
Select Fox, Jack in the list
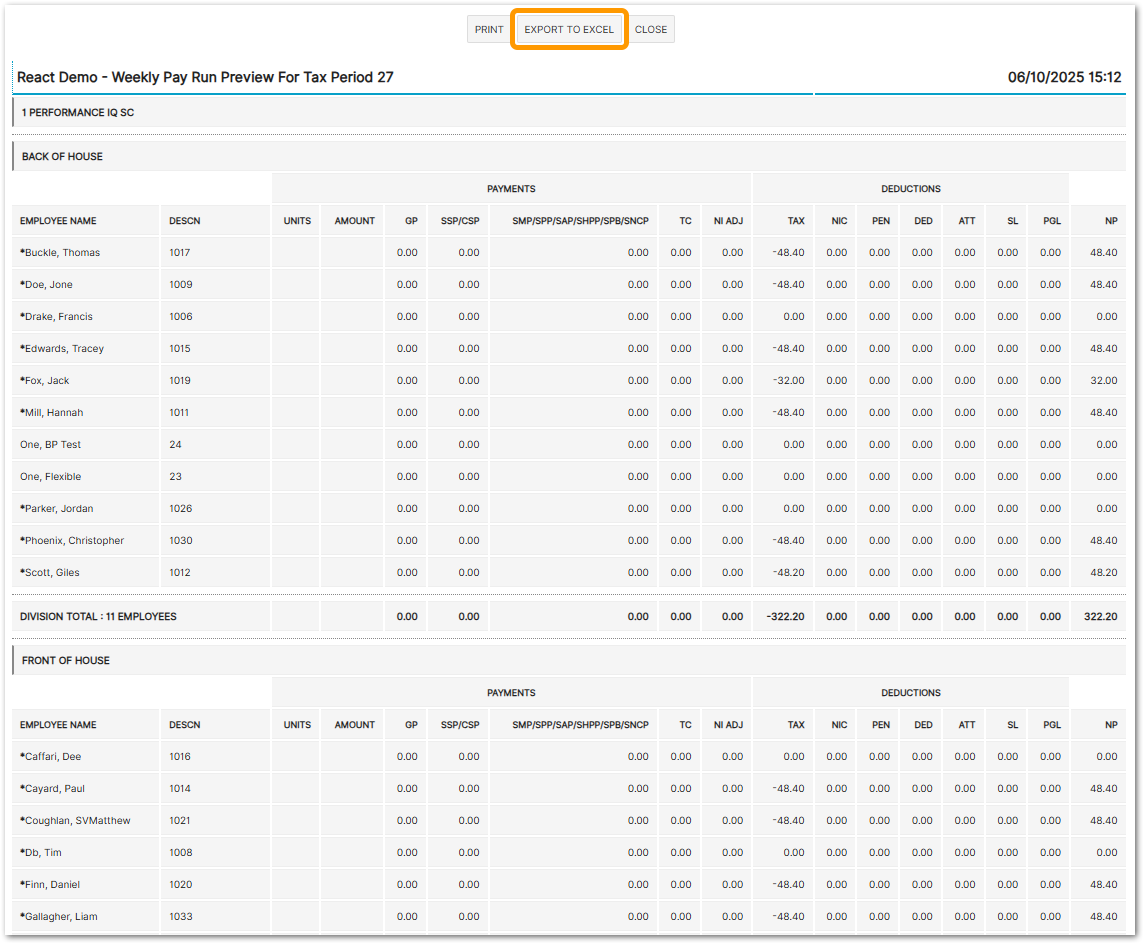point(47,381)
